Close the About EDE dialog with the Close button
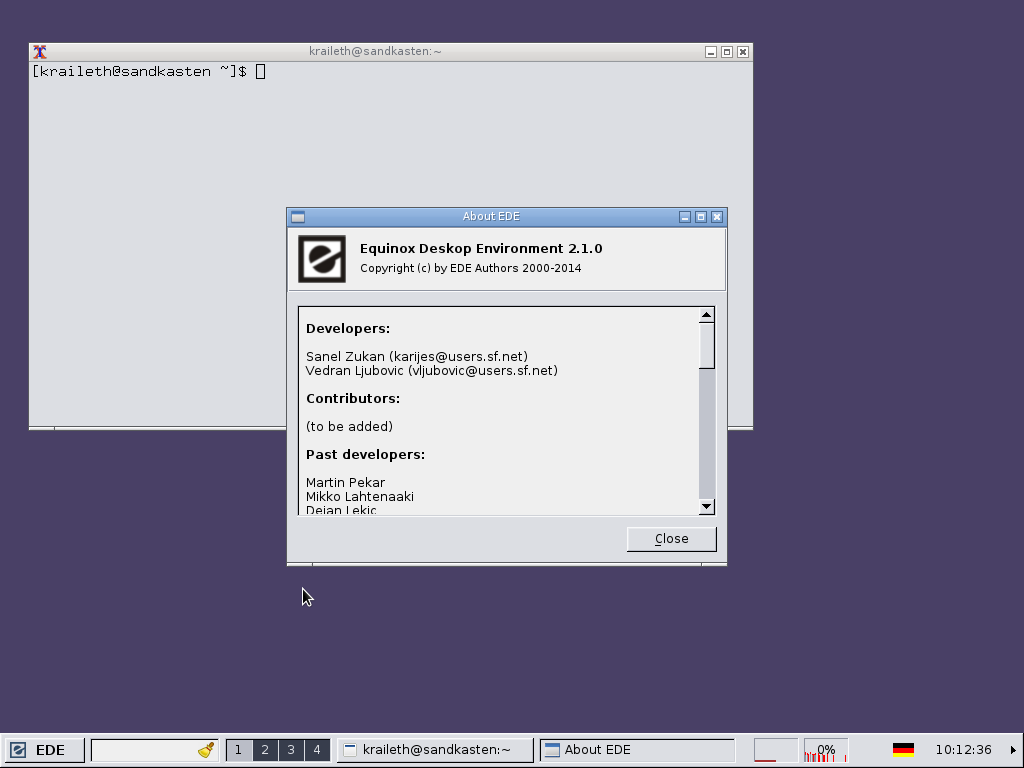Viewport: 1024px width, 768px height. [671, 538]
